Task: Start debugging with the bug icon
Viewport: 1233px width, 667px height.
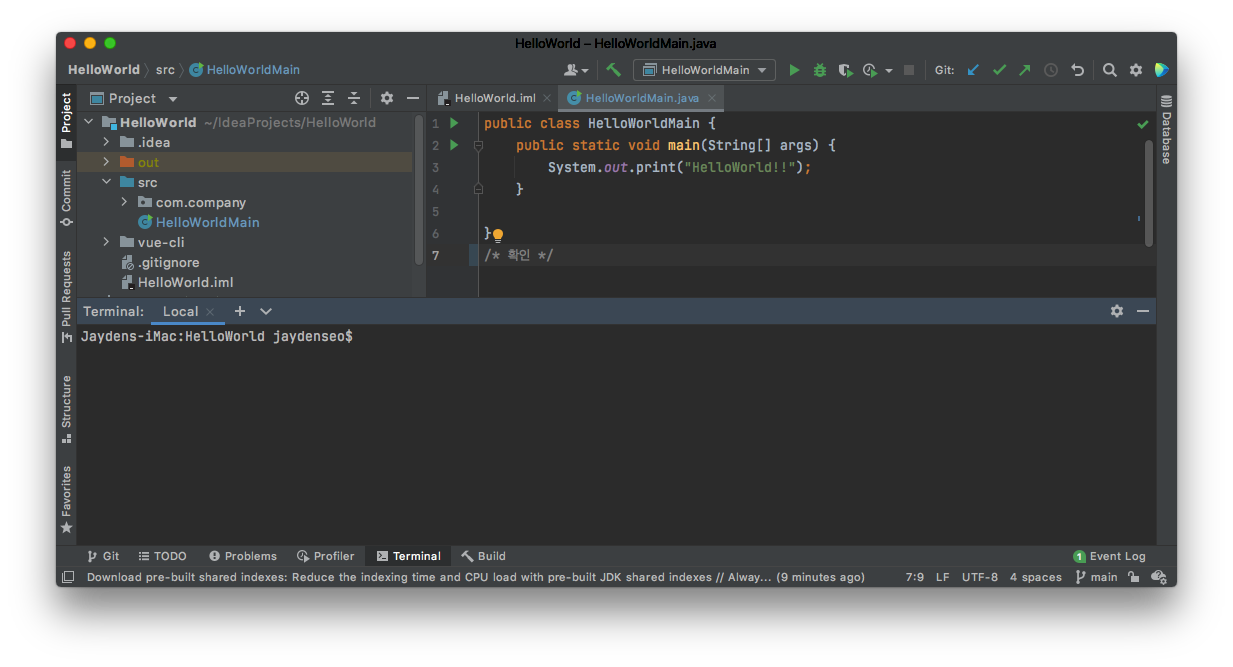Action: click(x=820, y=70)
